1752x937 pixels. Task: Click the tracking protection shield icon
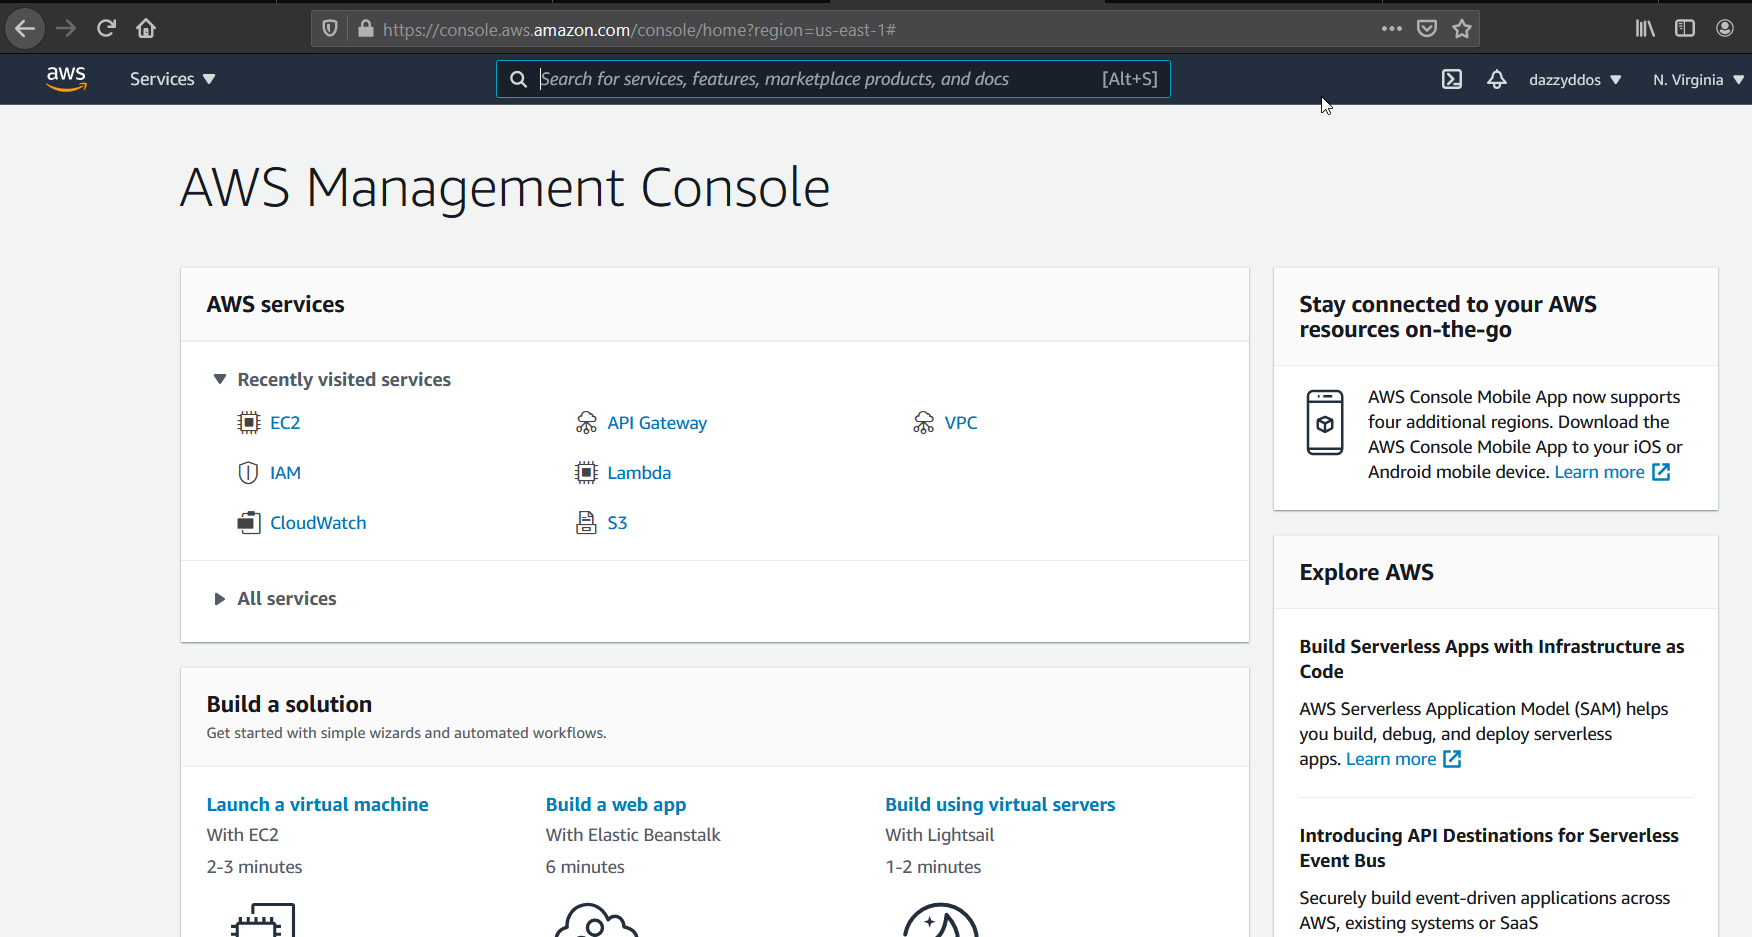click(x=330, y=29)
